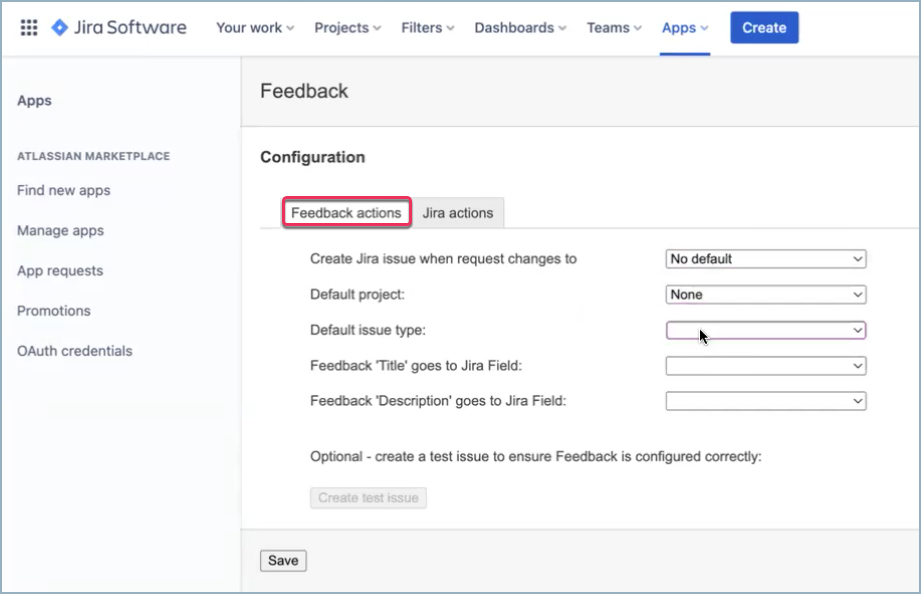
Task: Click the Configuration heading
Action: (x=312, y=157)
